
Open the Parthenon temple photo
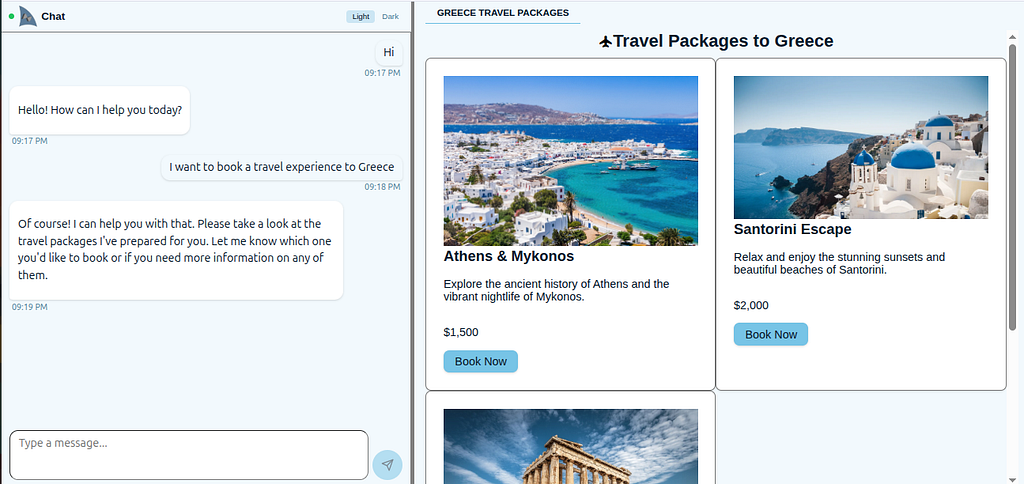tap(571, 447)
